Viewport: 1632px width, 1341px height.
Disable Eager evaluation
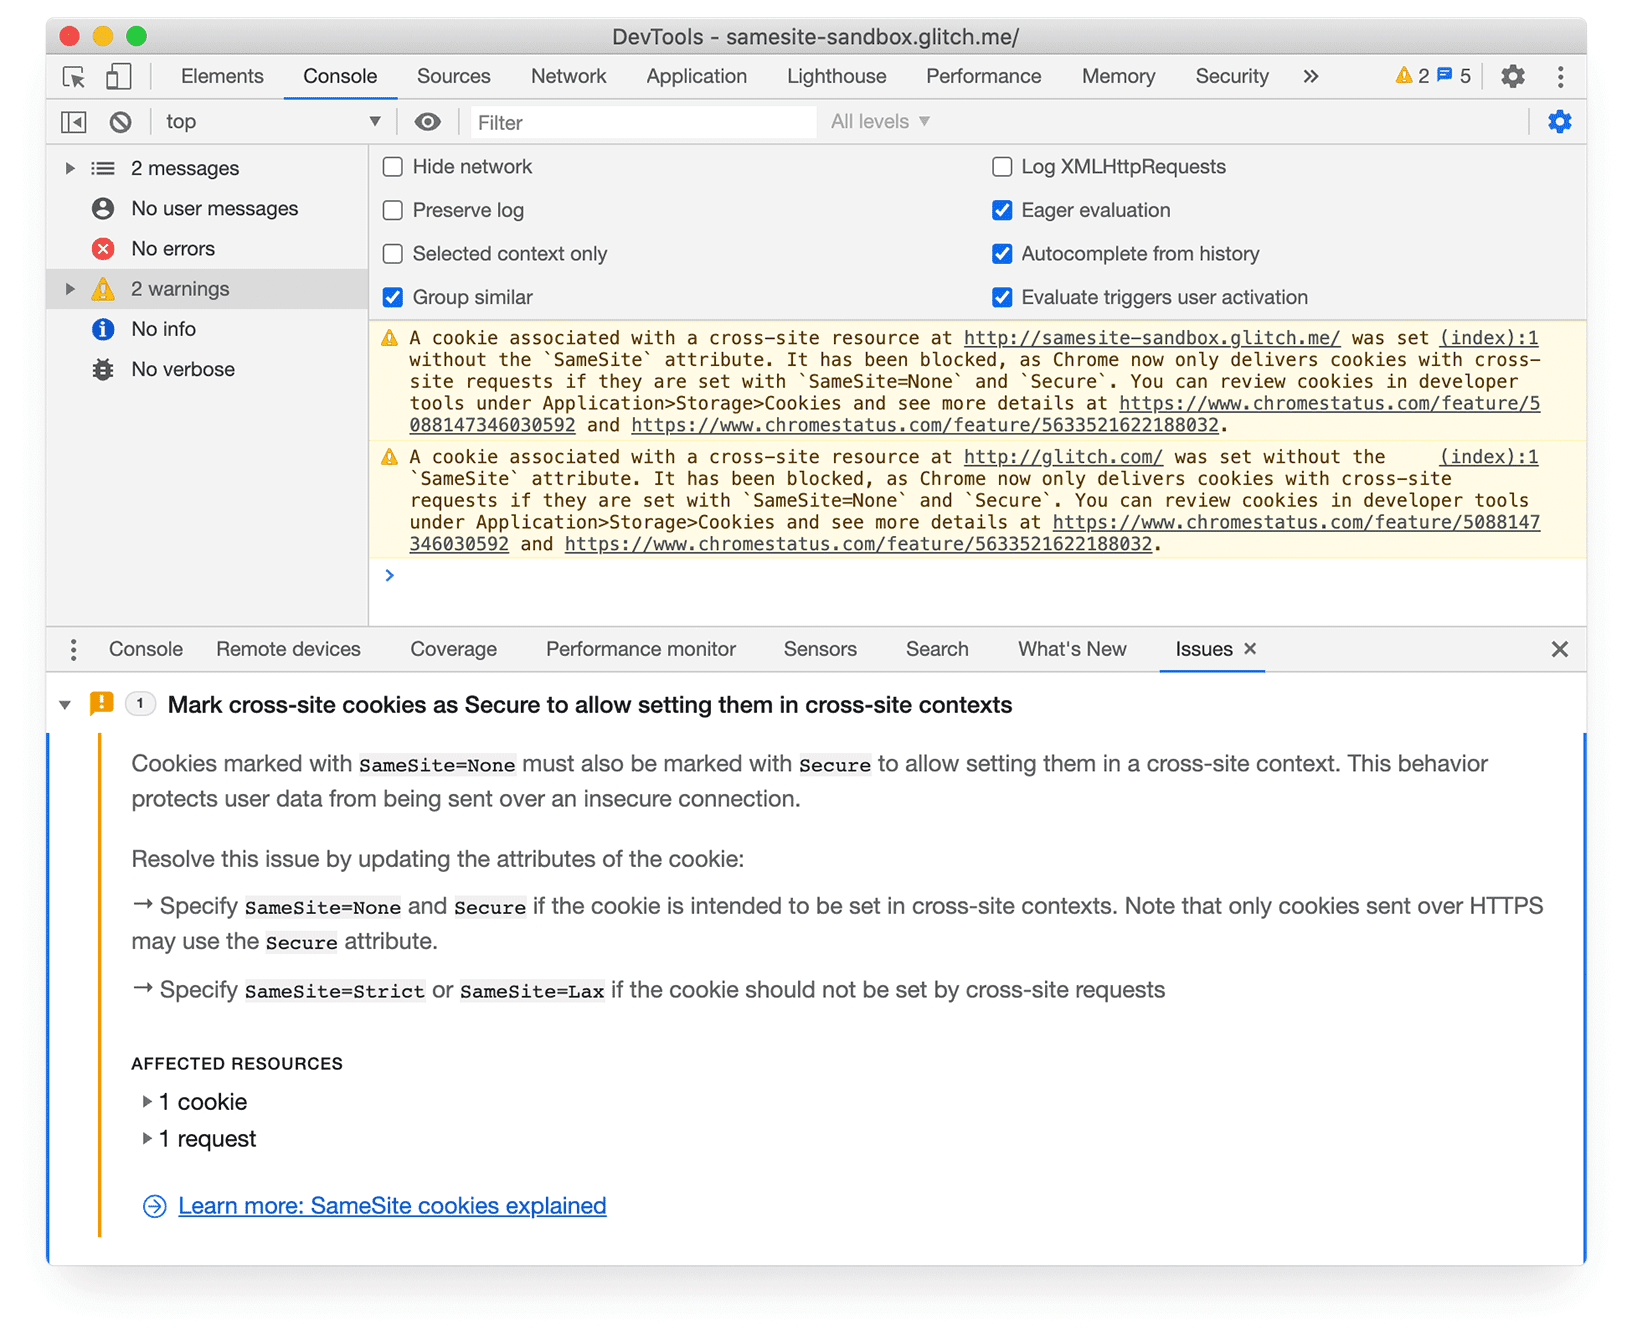tap(1002, 210)
